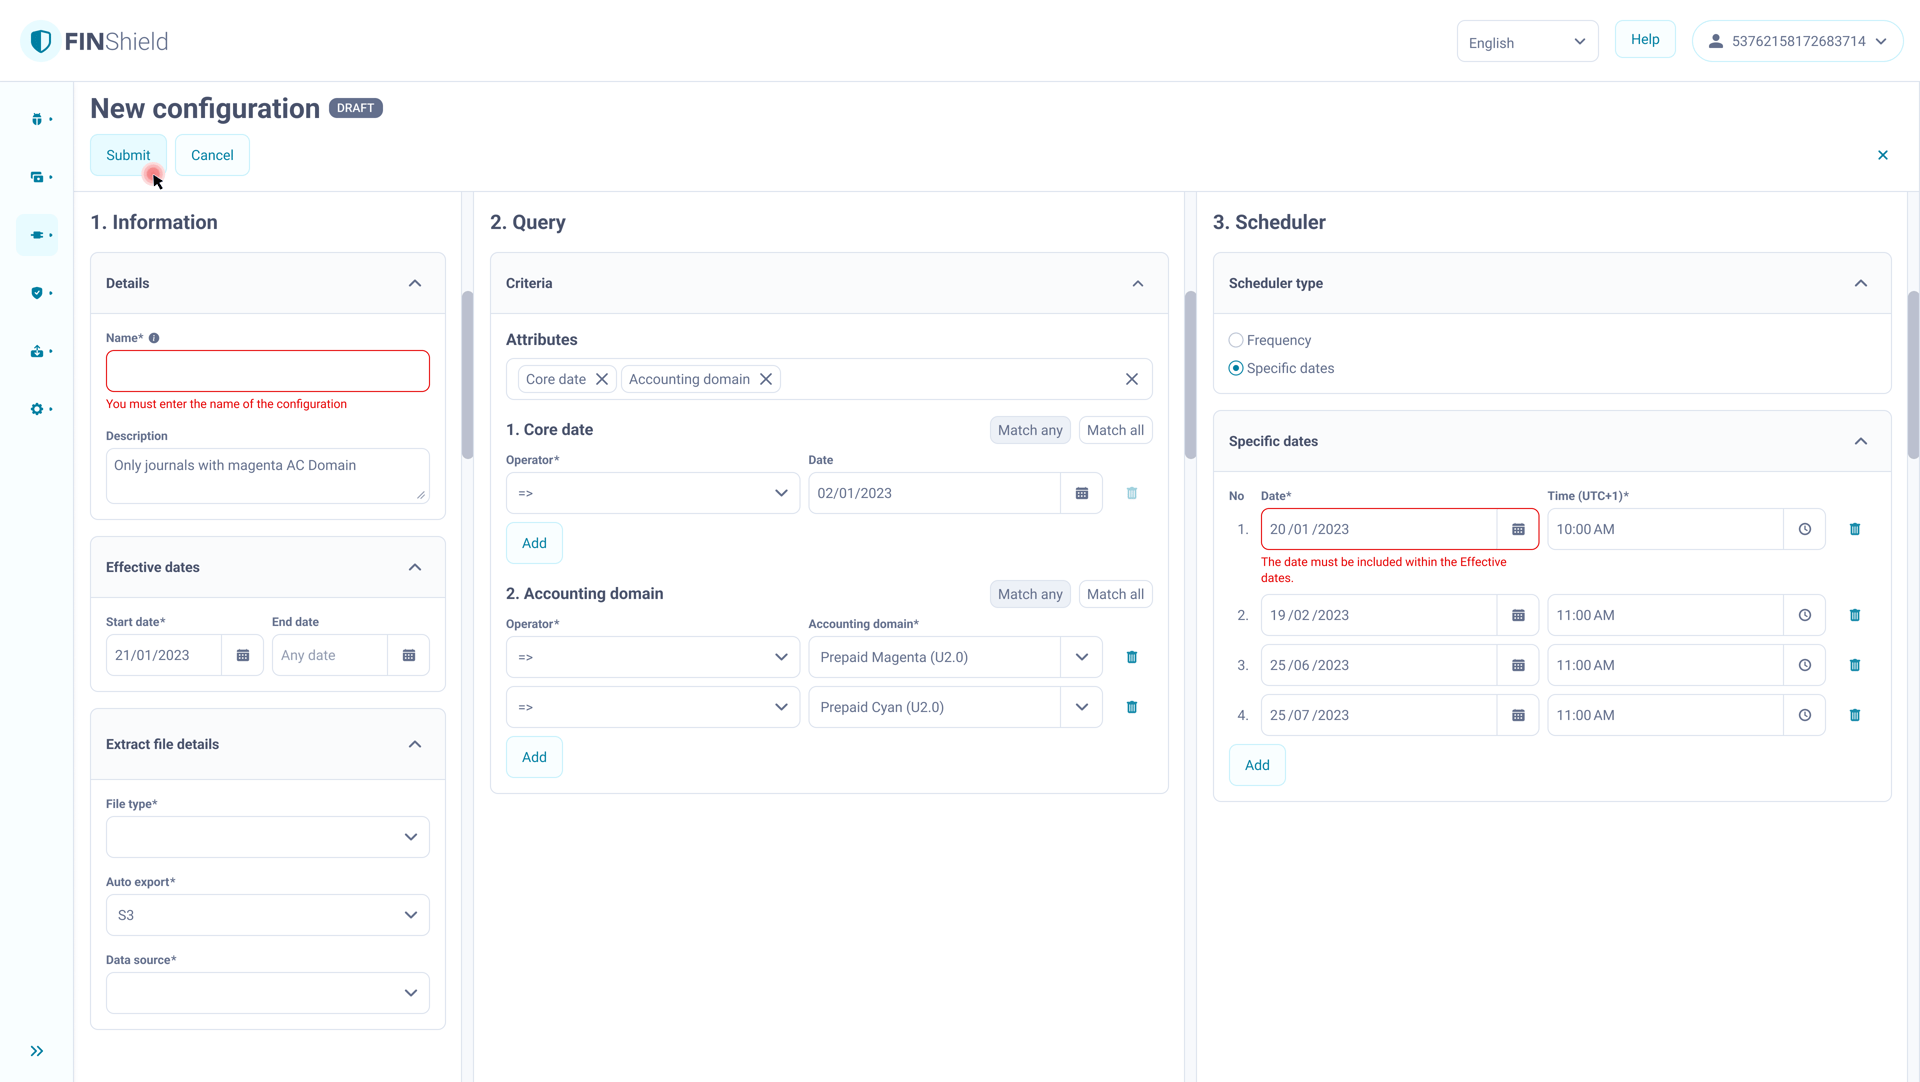Open the File type dropdown
1920x1082 pixels.
point(268,837)
